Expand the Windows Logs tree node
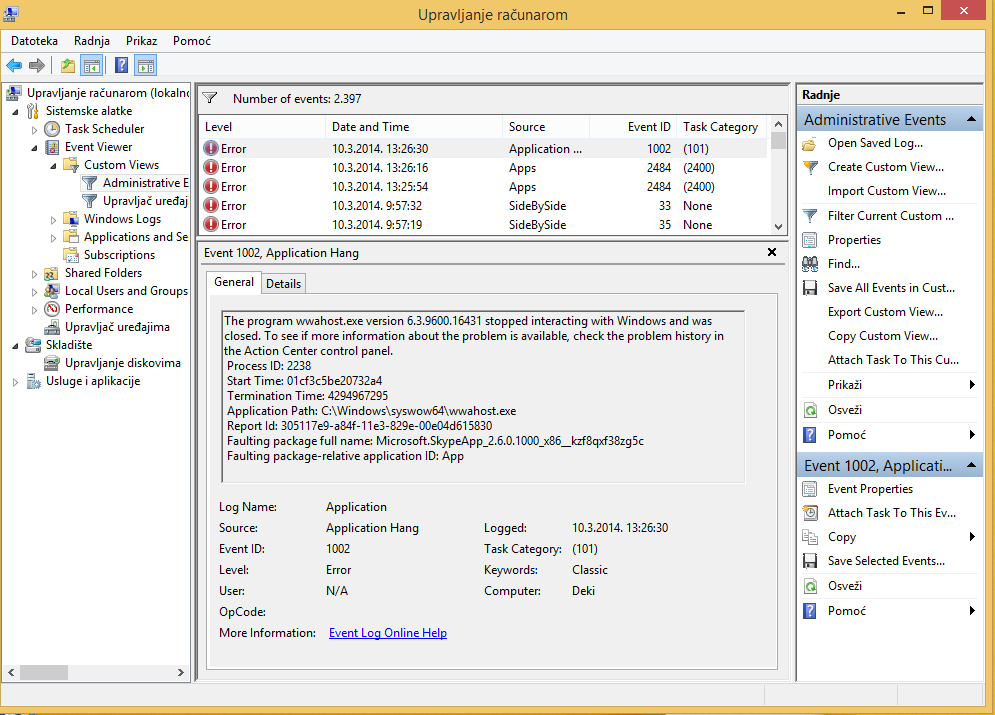The image size is (995, 715). coord(54,219)
